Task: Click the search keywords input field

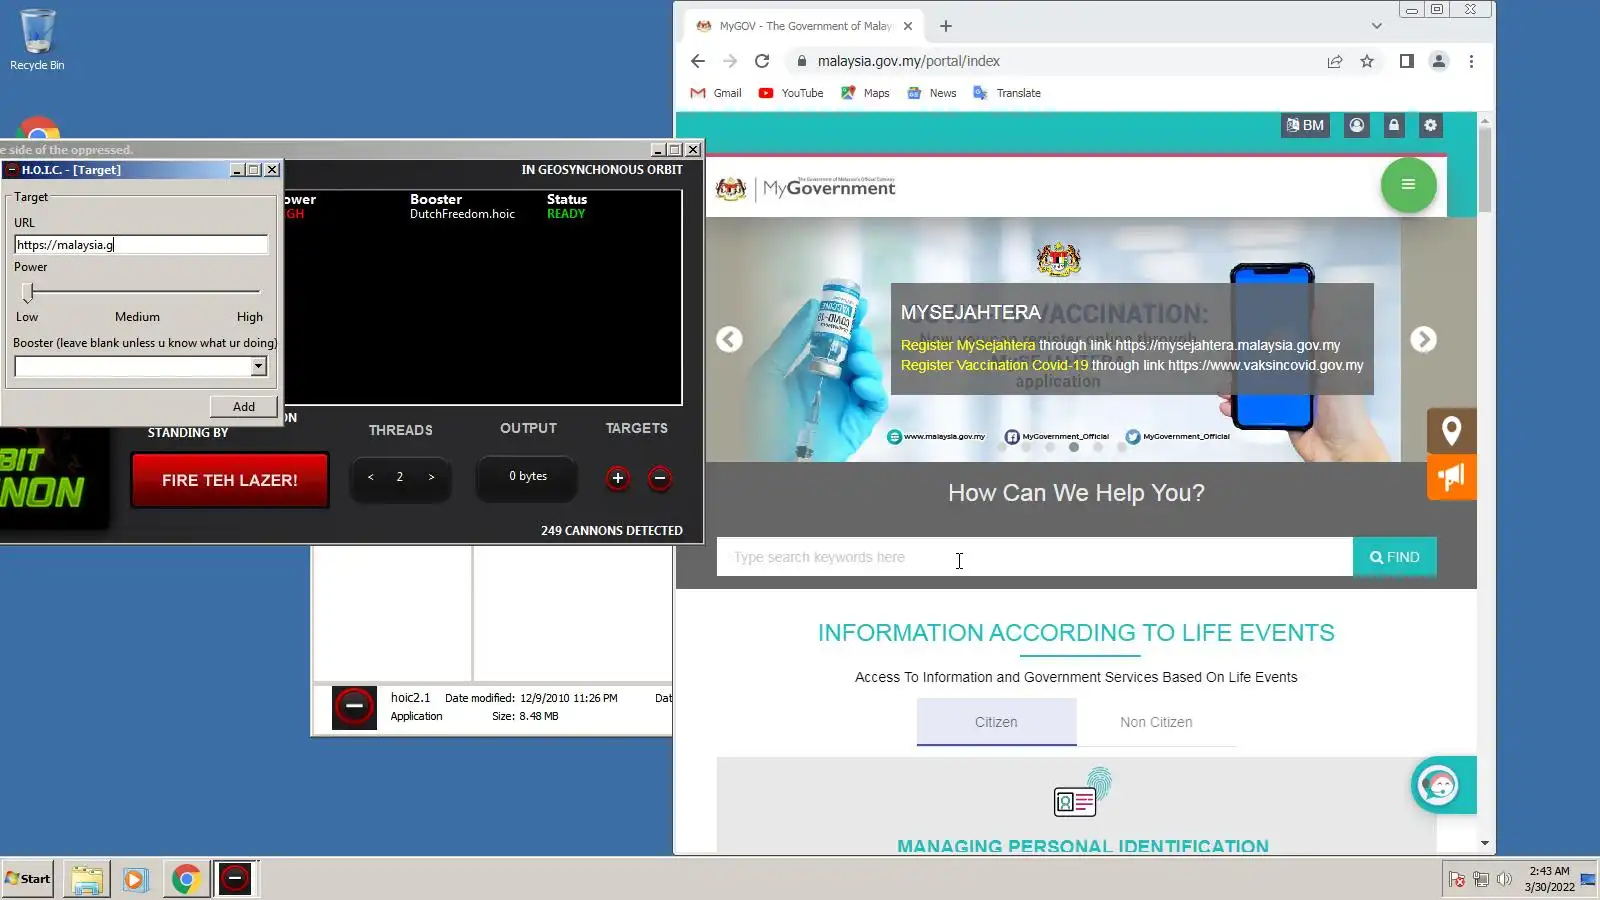Action: [x=1034, y=557]
